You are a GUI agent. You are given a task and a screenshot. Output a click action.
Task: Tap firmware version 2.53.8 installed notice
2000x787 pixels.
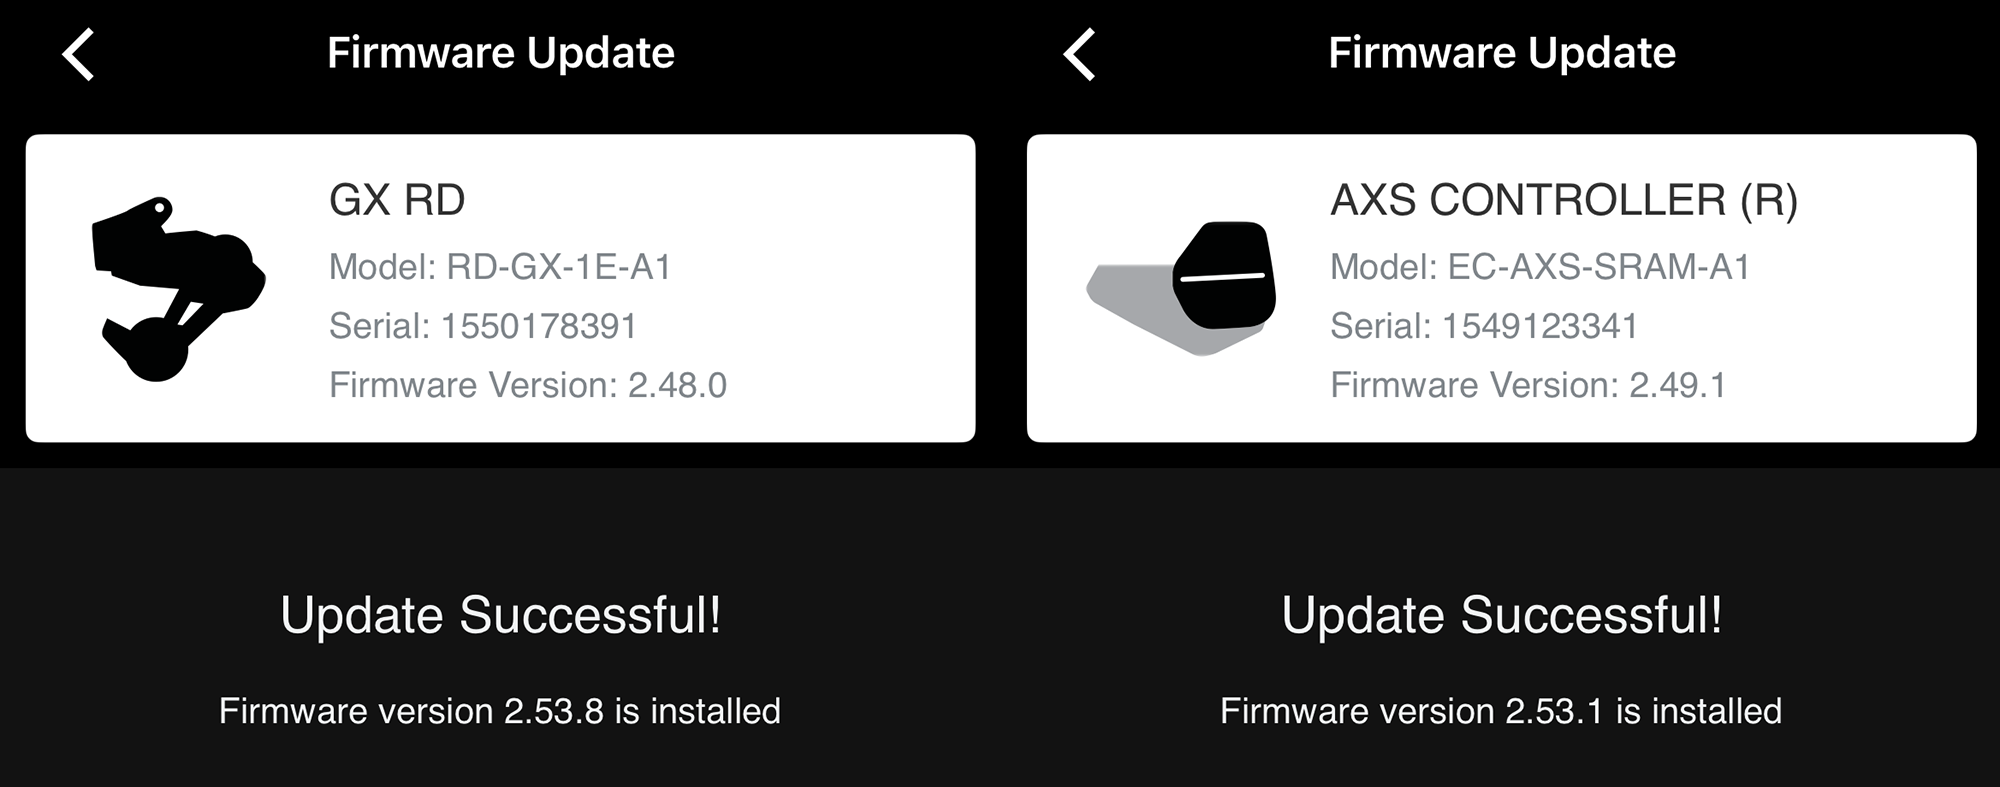click(500, 711)
